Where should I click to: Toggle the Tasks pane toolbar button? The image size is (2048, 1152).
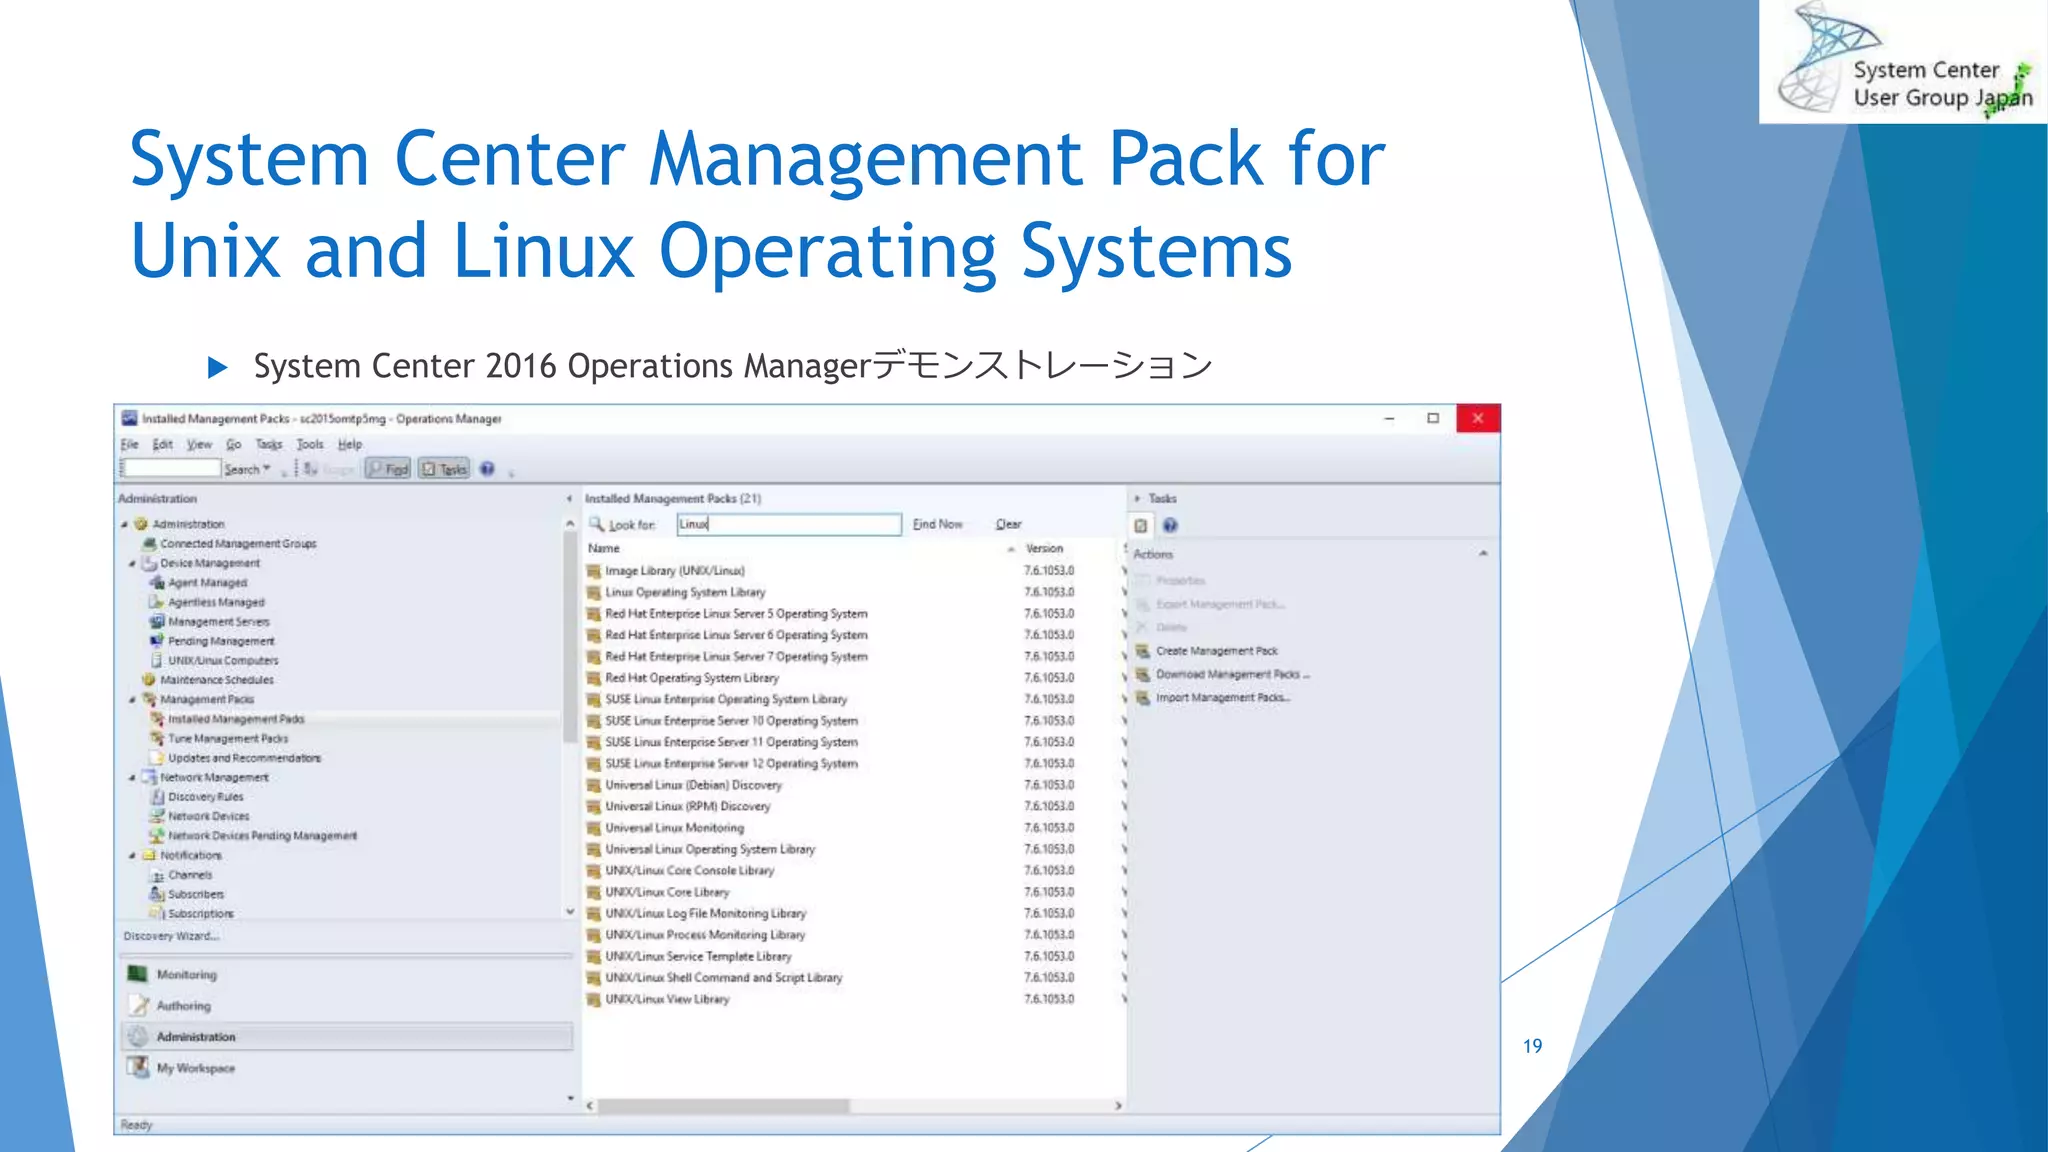pyautogui.click(x=444, y=469)
